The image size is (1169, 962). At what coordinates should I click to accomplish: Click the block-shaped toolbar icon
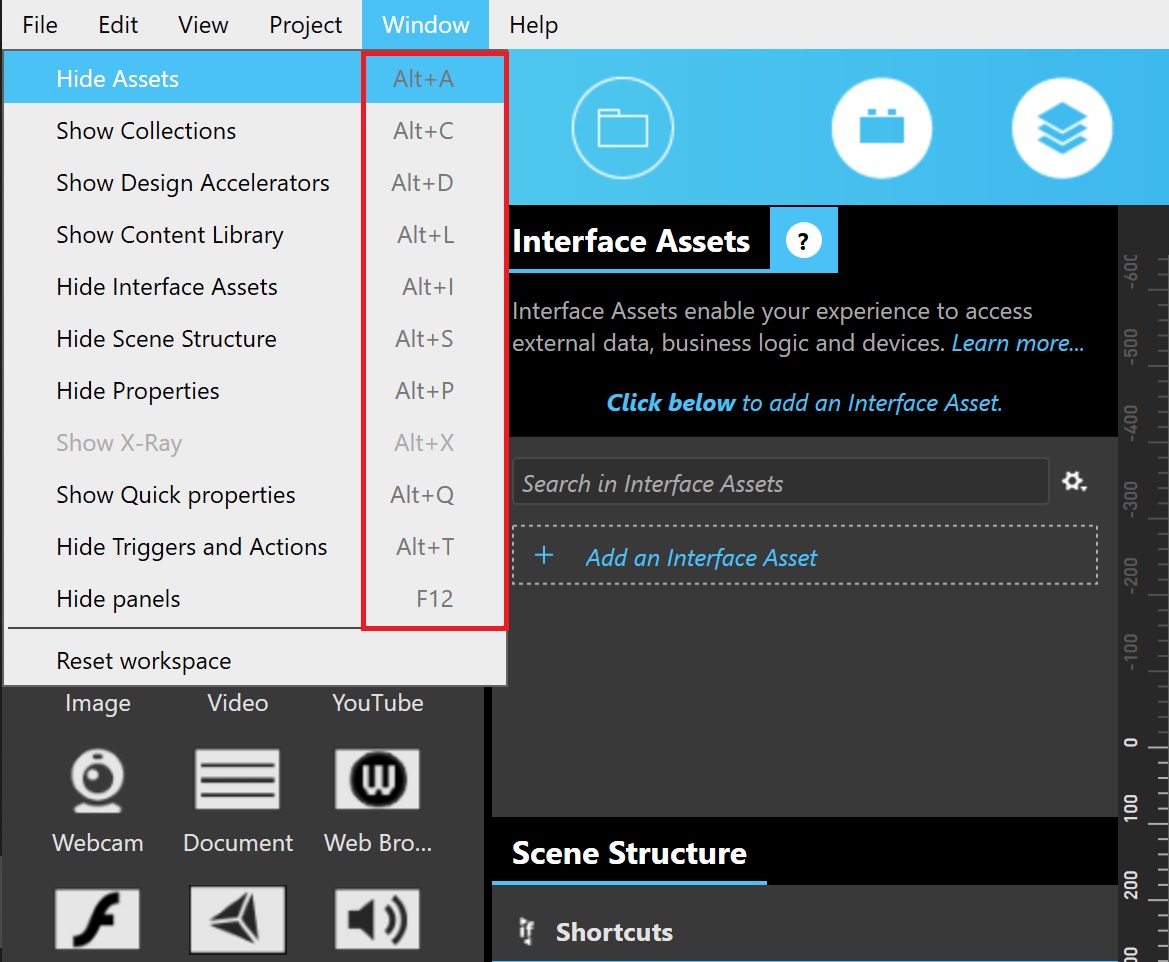(882, 128)
